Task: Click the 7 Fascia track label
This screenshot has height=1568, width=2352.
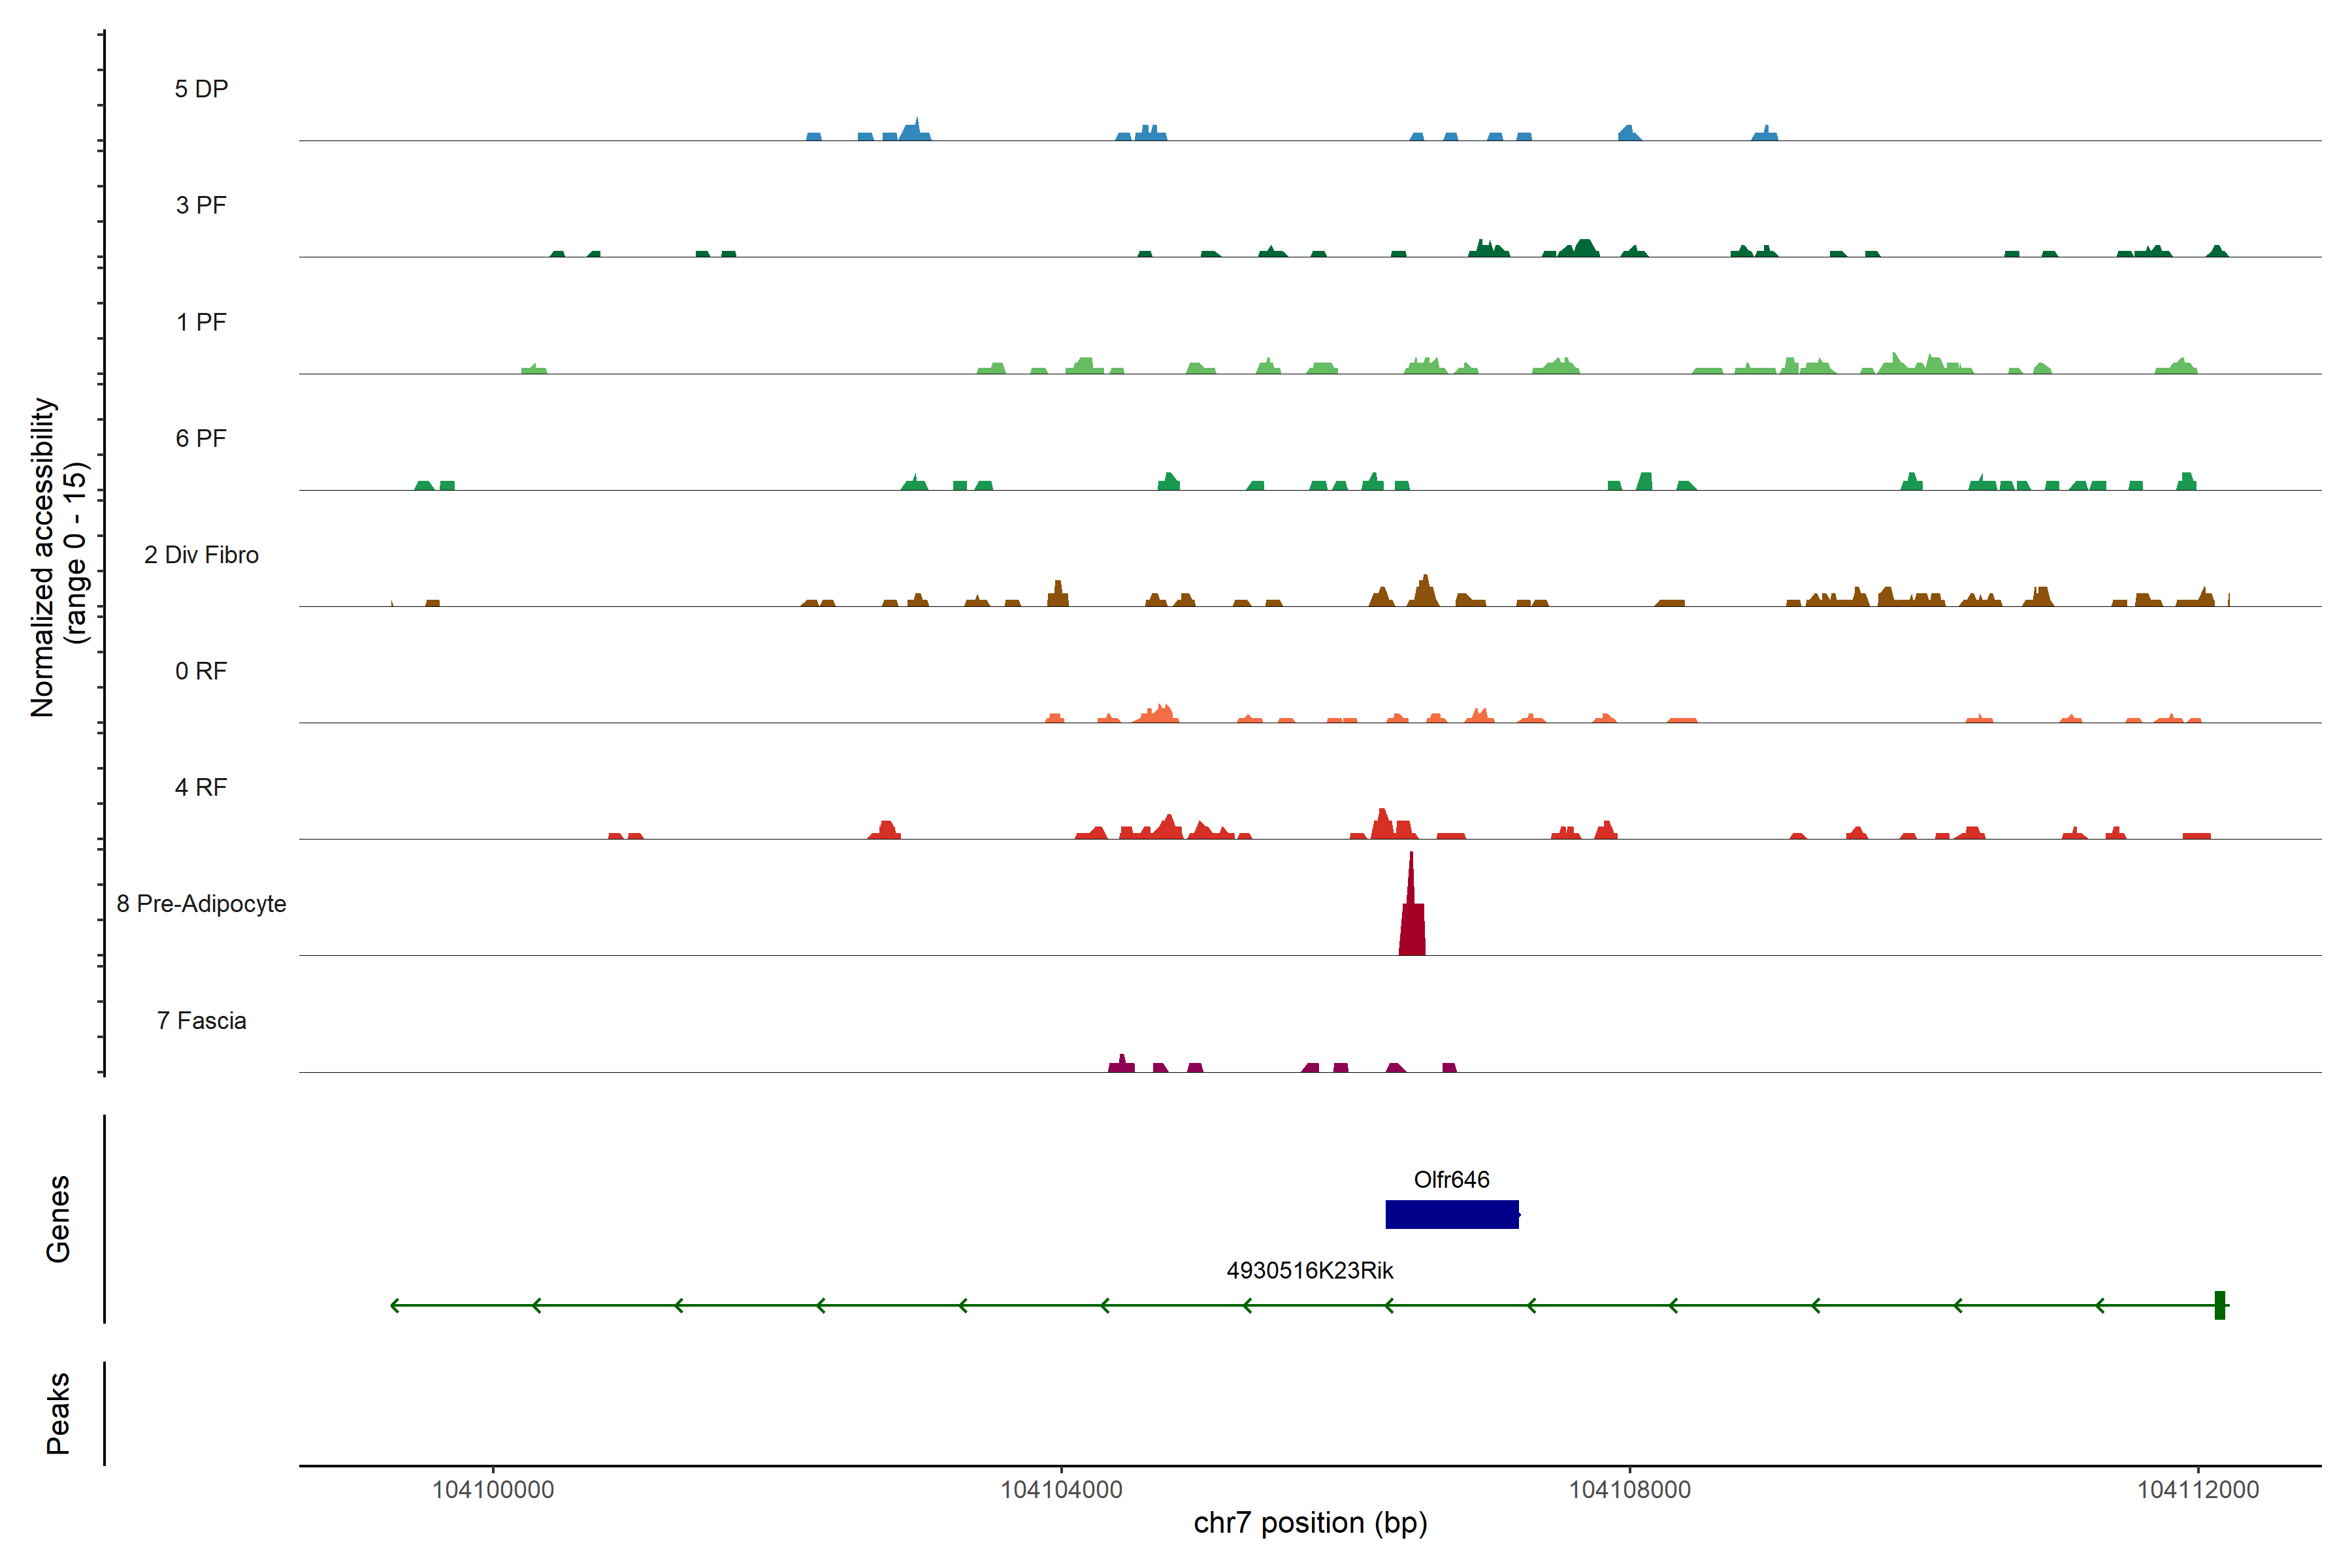Action: 201,1020
